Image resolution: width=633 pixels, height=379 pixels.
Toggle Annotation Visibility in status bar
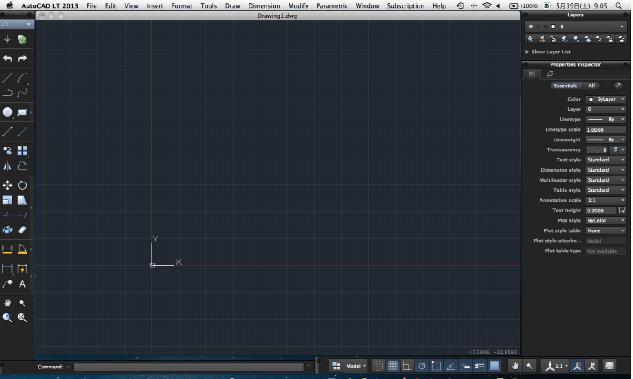point(577,366)
